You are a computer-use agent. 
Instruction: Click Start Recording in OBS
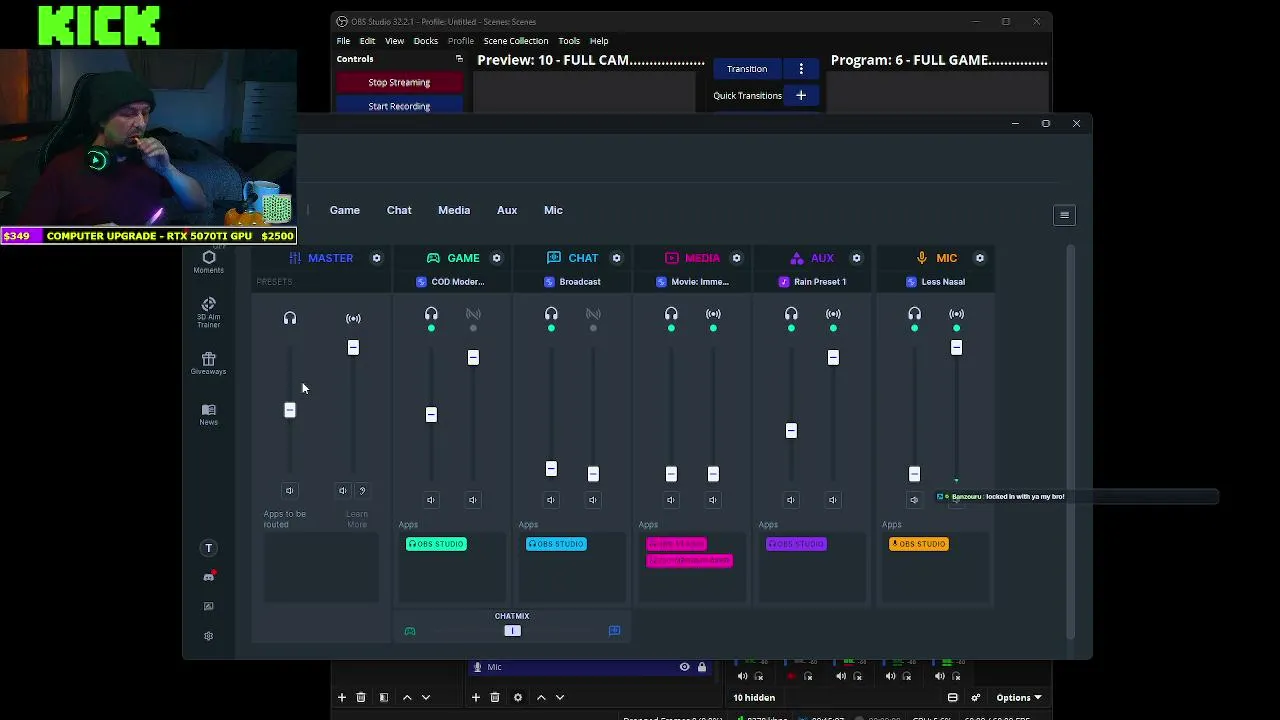399,106
